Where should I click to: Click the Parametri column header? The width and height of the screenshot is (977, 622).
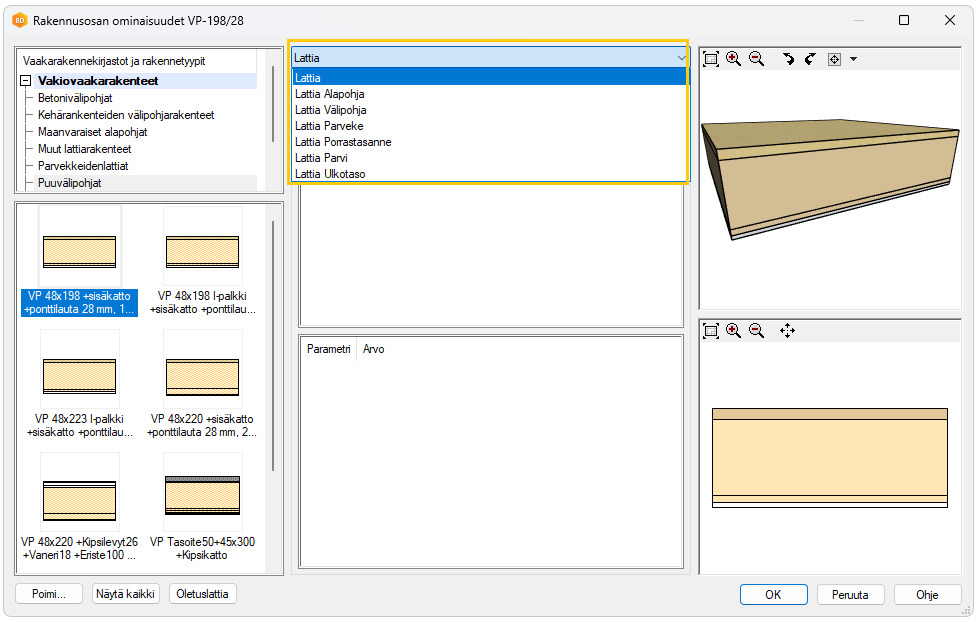(328, 349)
